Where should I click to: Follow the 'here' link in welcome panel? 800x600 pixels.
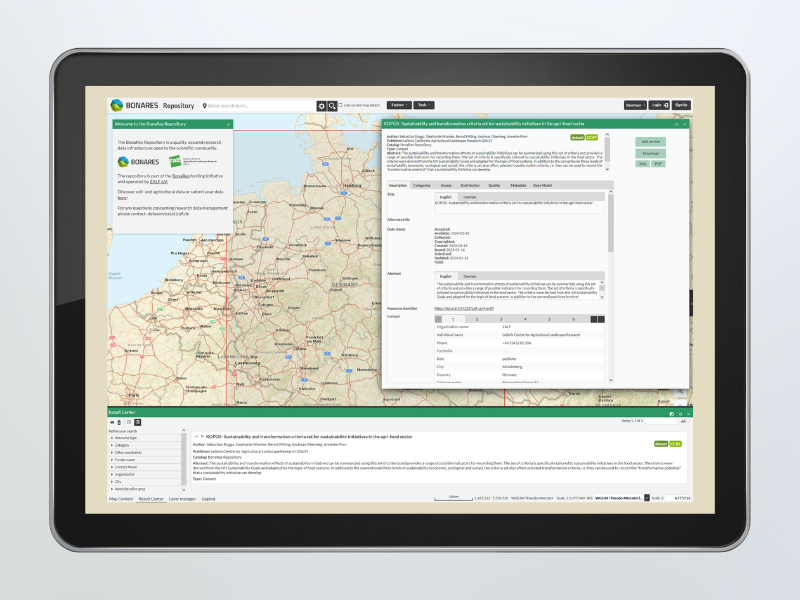coord(122,197)
